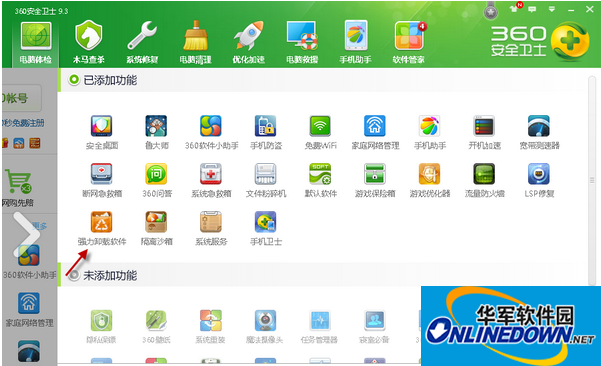The height and width of the screenshot is (366, 601).
Task: Open 360软件小助手 in left sidebar
Action: 29,261
